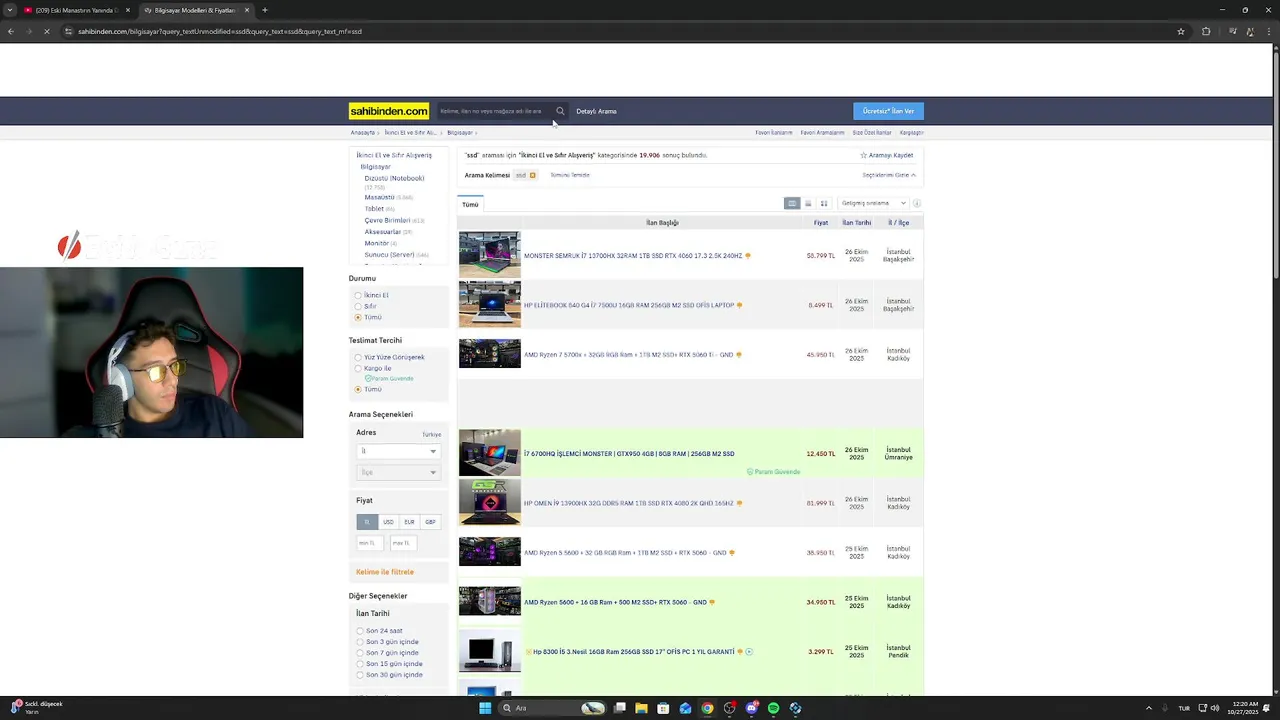Viewport: 1280px width, 720px height.
Task: Click the taskbar volume icon
Action: pyautogui.click(x=1215, y=708)
